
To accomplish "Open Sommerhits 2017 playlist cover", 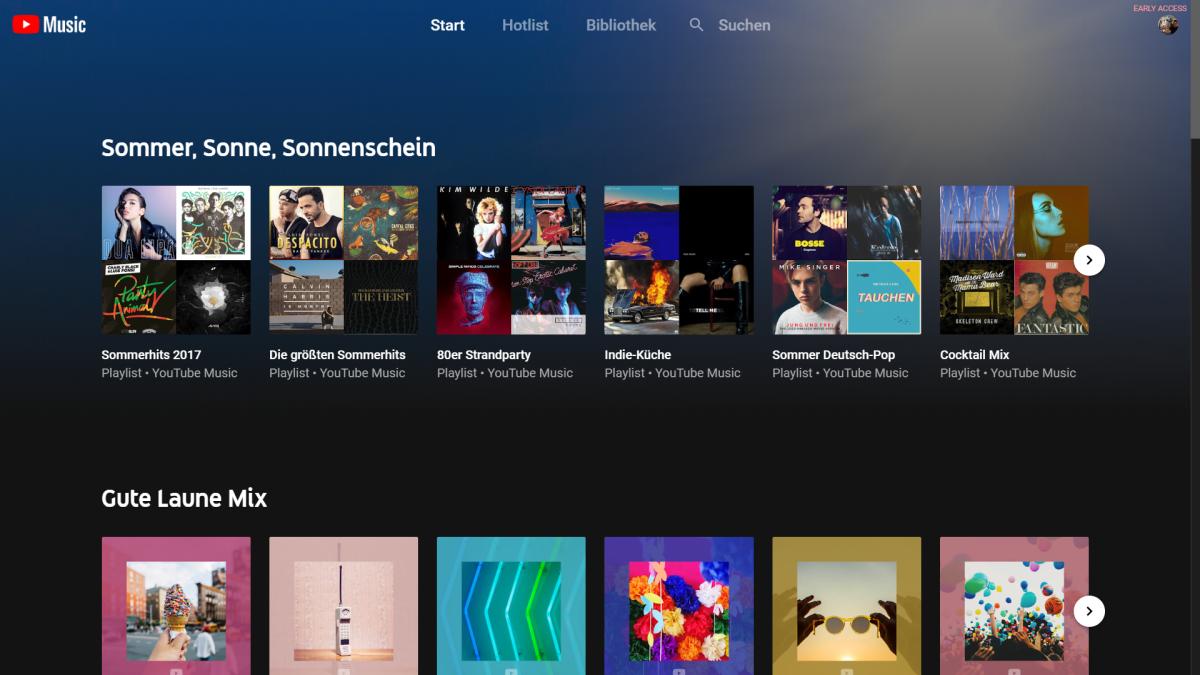I will (x=176, y=260).
